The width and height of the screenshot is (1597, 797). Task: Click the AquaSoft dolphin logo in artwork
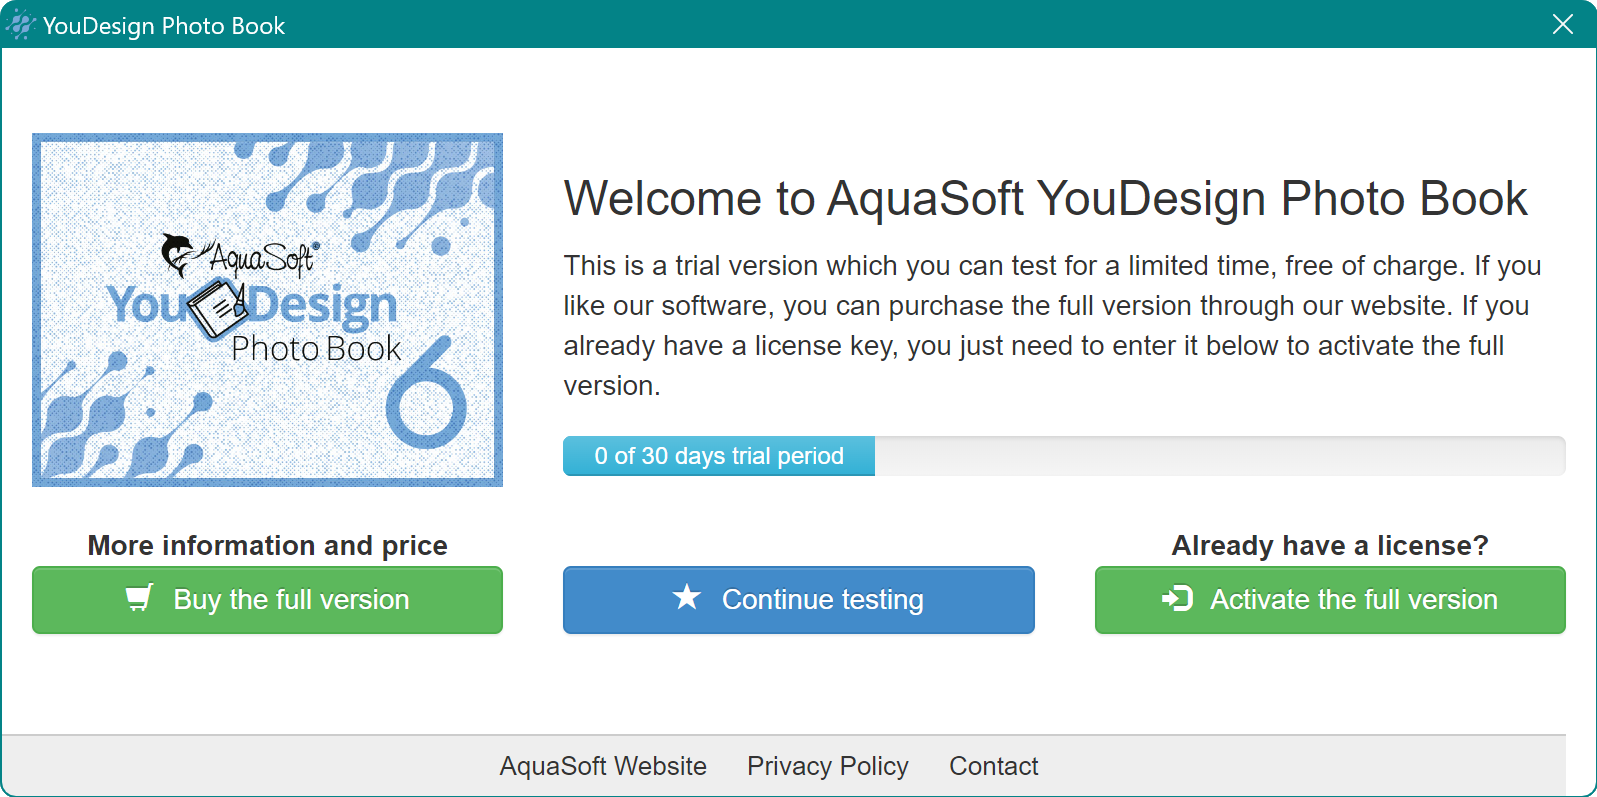click(x=178, y=254)
